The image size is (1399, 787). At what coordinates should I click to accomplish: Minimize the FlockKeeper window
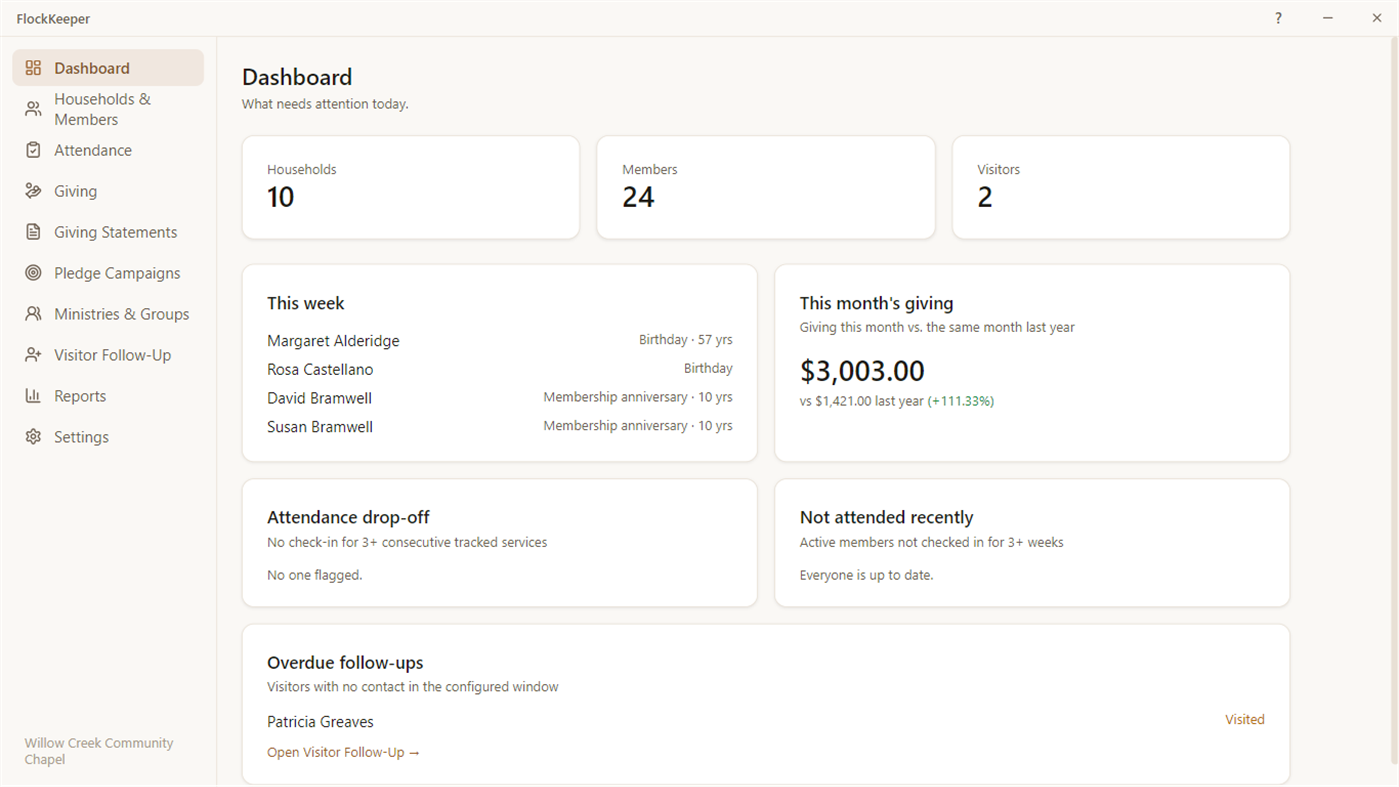click(1328, 18)
